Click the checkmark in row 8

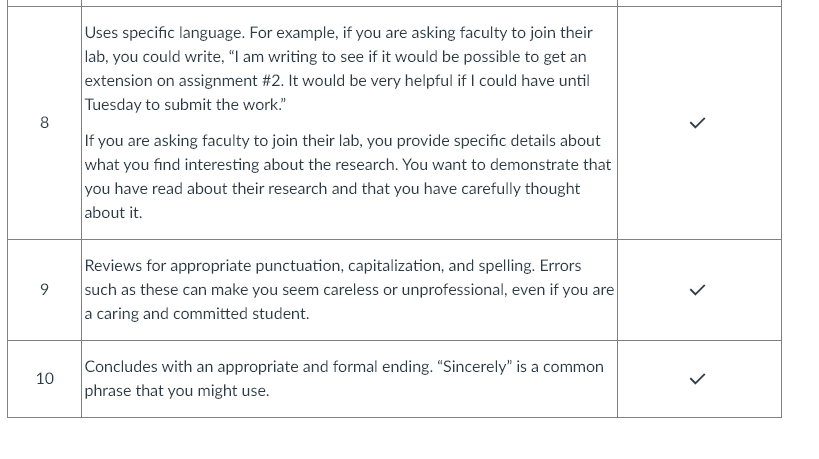click(x=697, y=123)
